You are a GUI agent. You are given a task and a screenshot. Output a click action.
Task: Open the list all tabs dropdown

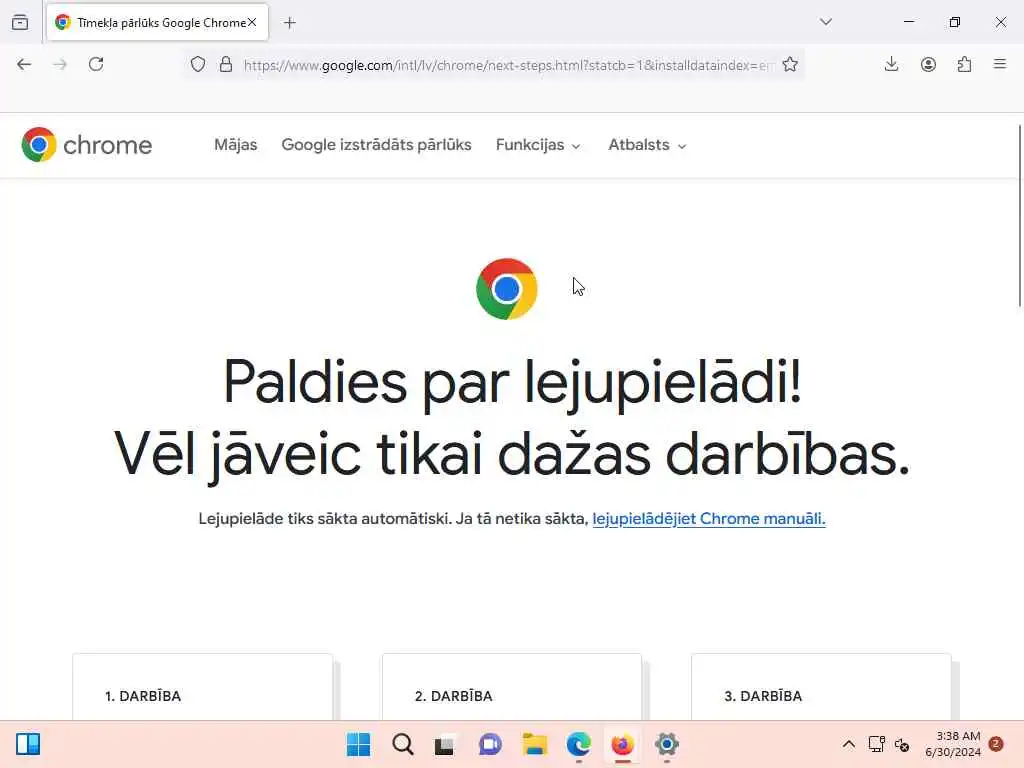[x=826, y=22]
